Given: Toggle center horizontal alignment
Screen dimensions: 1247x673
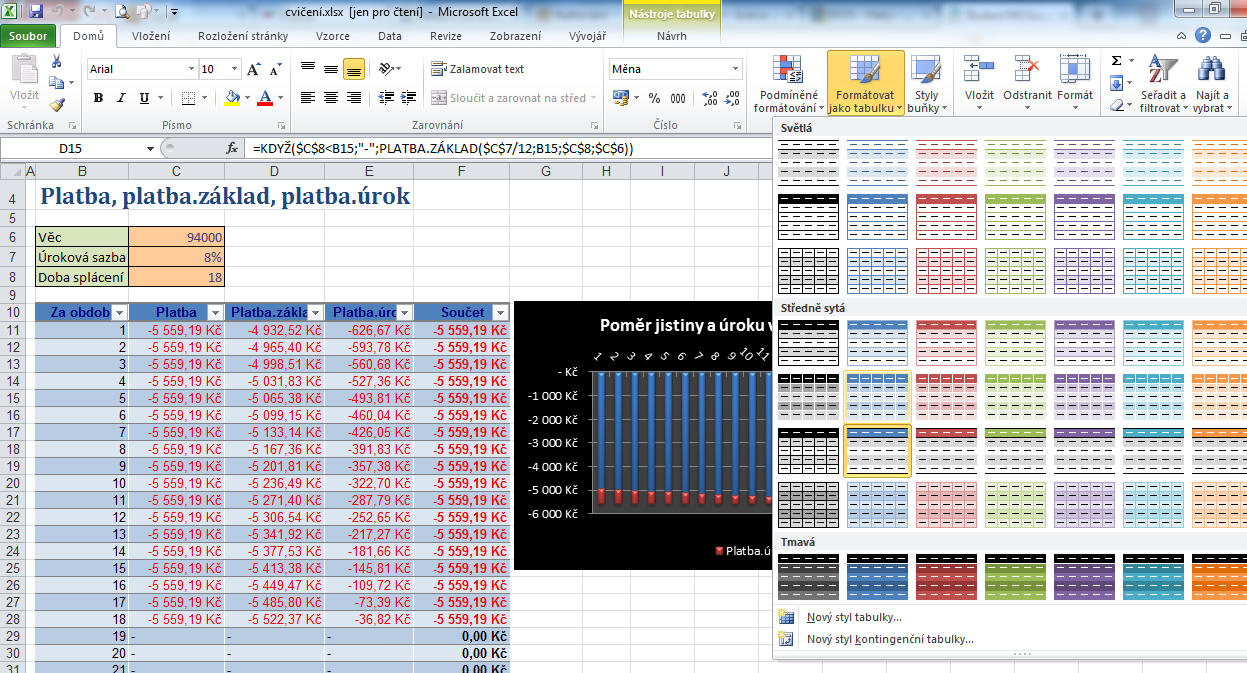Looking at the screenshot, I should tap(331, 98).
